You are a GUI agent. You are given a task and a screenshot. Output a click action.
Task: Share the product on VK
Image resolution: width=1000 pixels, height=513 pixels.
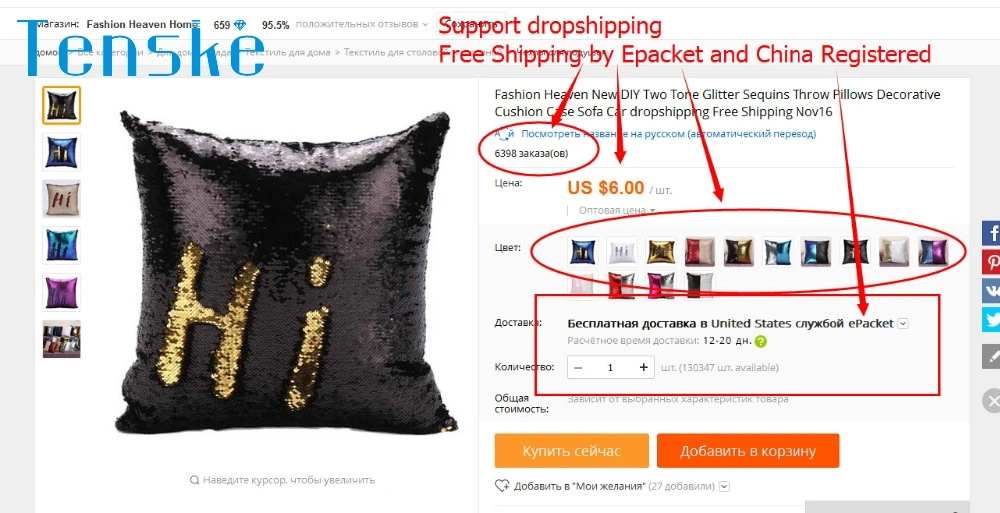991,290
